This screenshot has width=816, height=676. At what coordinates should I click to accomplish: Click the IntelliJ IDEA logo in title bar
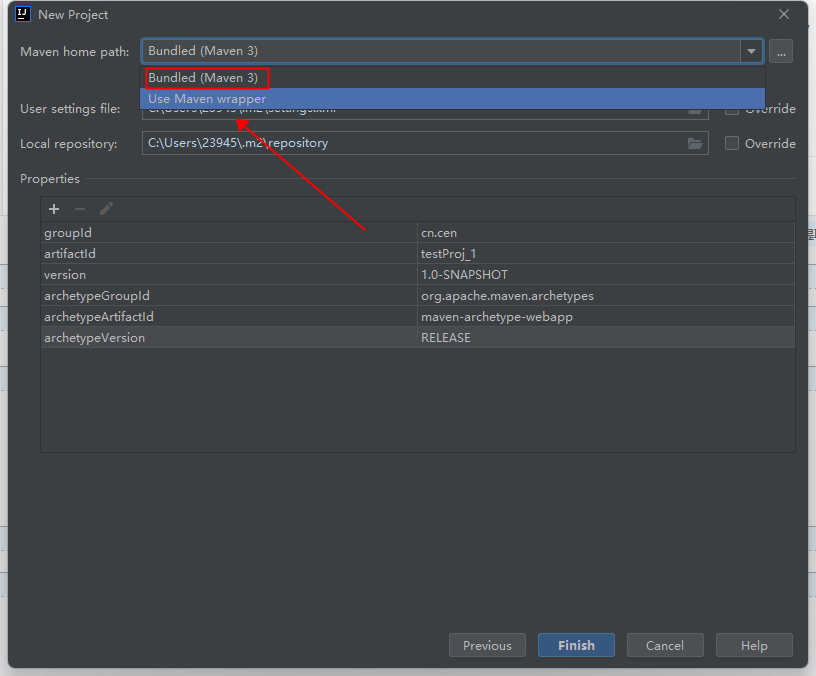23,14
